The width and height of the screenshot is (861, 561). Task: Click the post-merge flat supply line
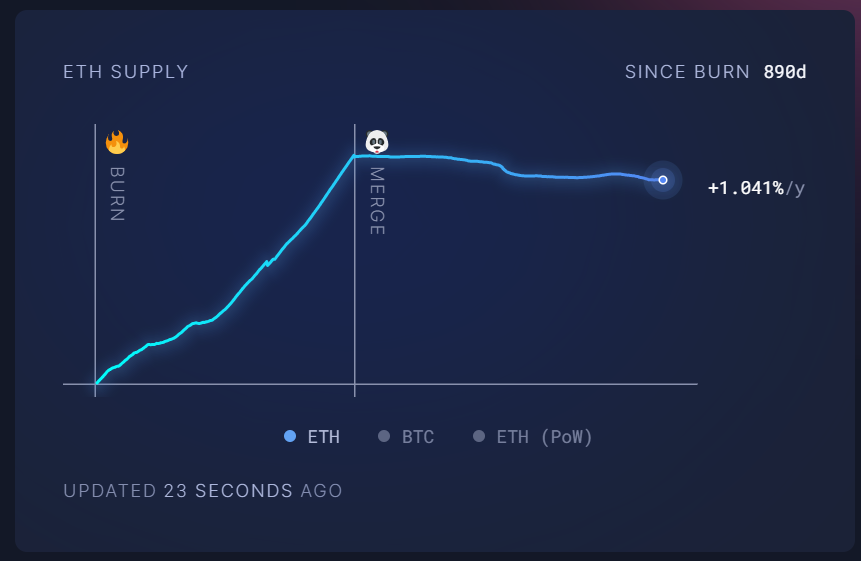click(560, 177)
